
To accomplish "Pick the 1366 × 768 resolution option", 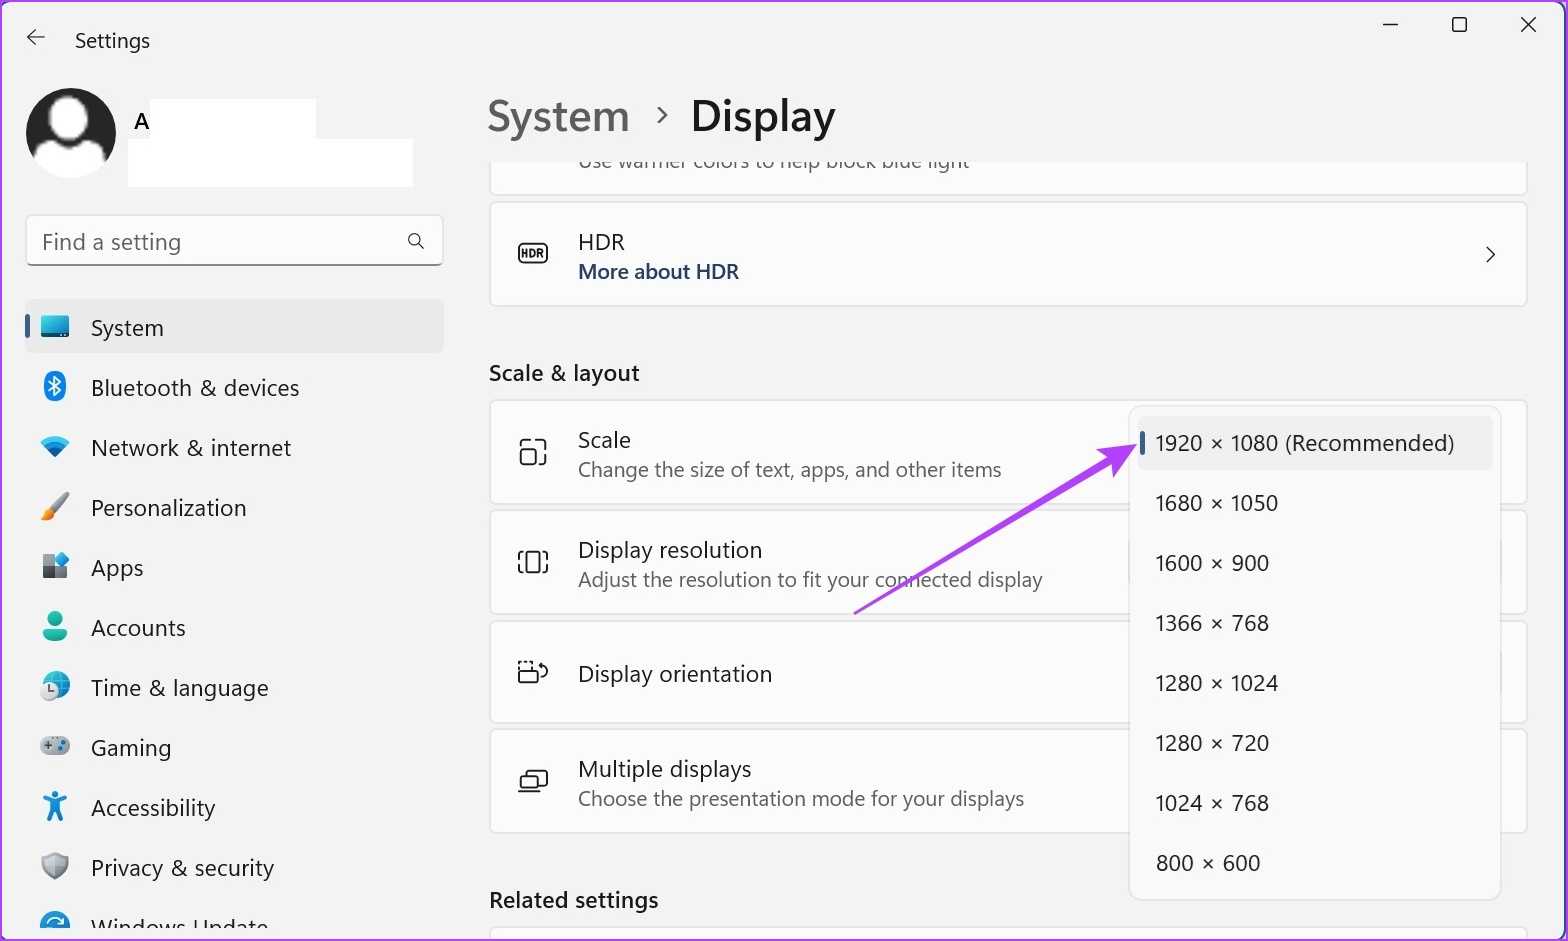I will click(x=1211, y=623).
